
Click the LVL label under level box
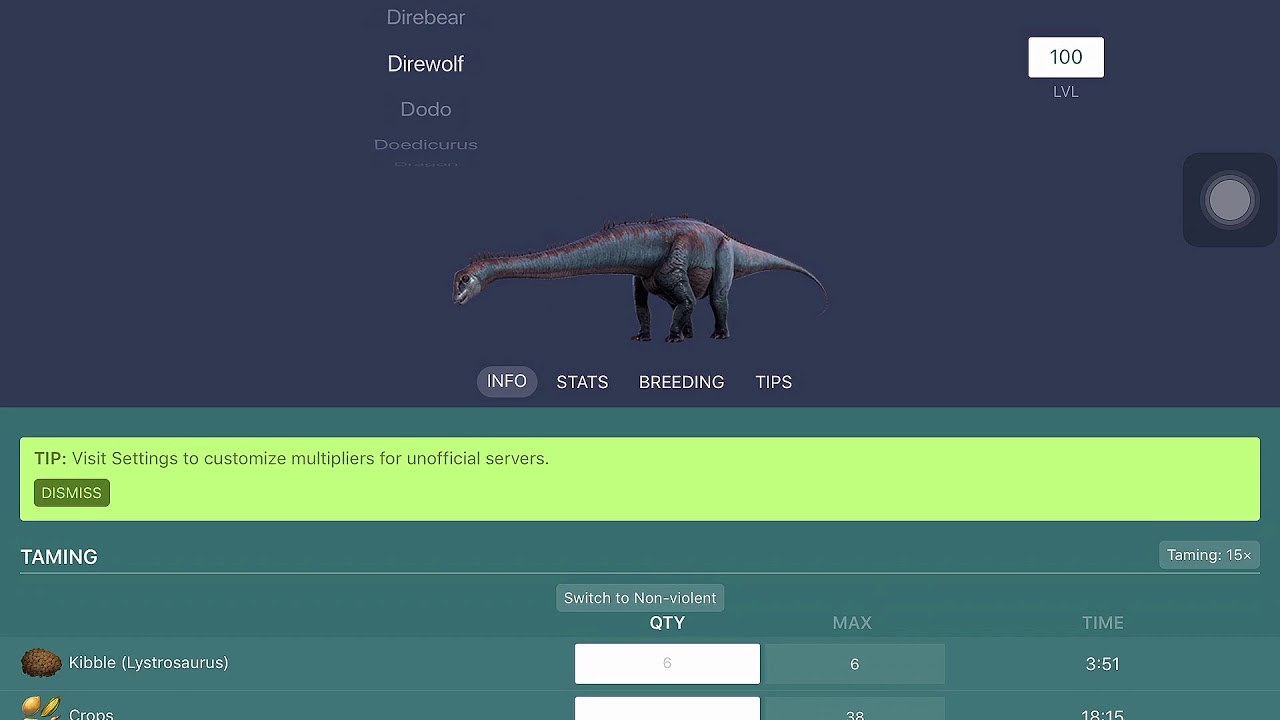click(x=1066, y=92)
